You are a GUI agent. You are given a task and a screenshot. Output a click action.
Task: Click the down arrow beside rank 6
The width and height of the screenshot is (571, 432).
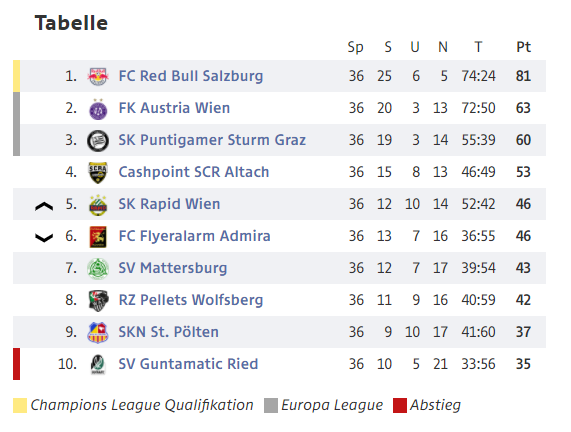coord(44,238)
